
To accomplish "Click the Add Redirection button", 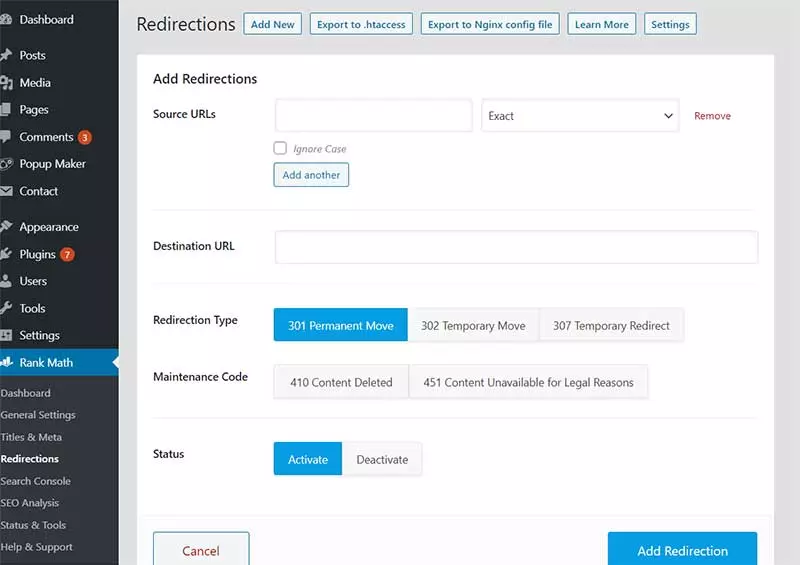I will tap(682, 551).
